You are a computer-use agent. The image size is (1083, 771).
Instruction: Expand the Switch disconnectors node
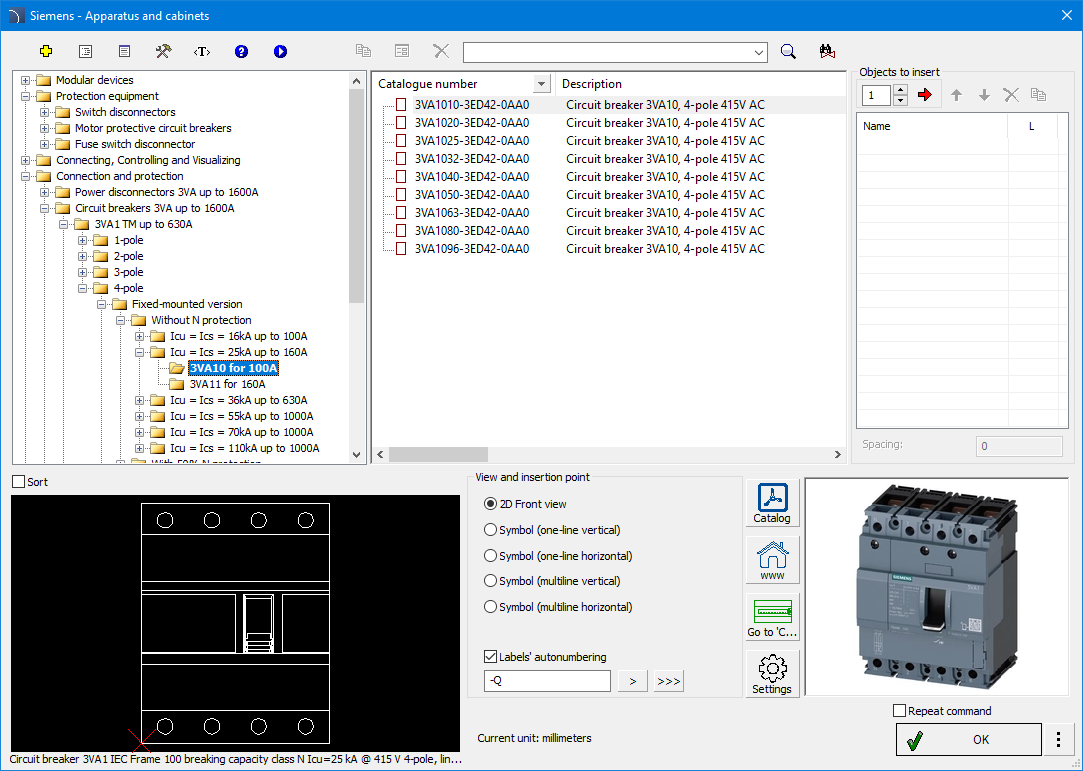(44, 112)
